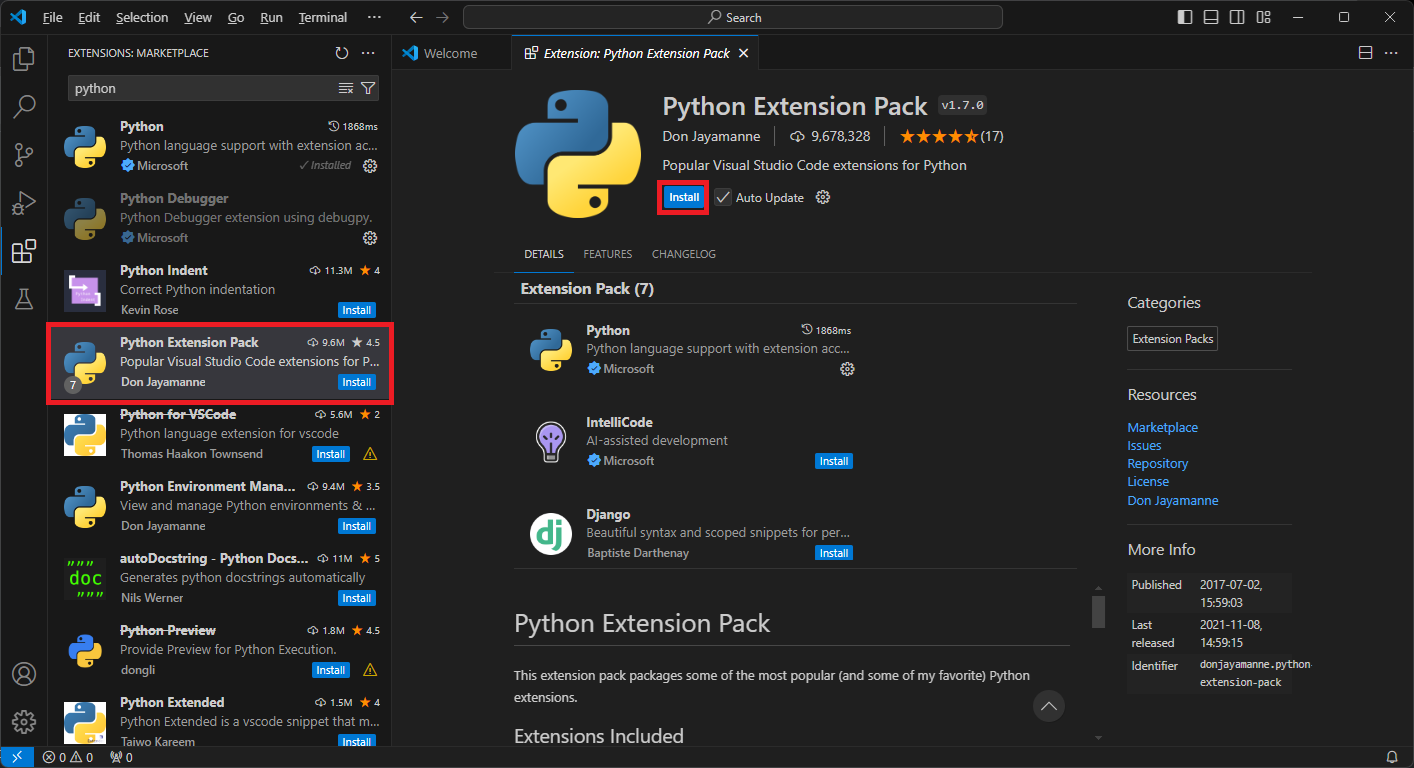The height and width of the screenshot is (768, 1414).
Task: Click the details page vertical scrollbar
Action: 1098,610
